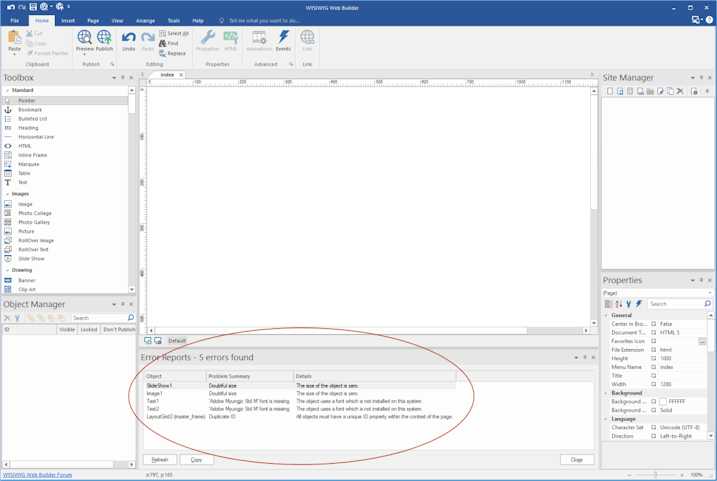Click the lightning events icon in Properties panel
The height and width of the screenshot is (481, 717).
pos(639,304)
